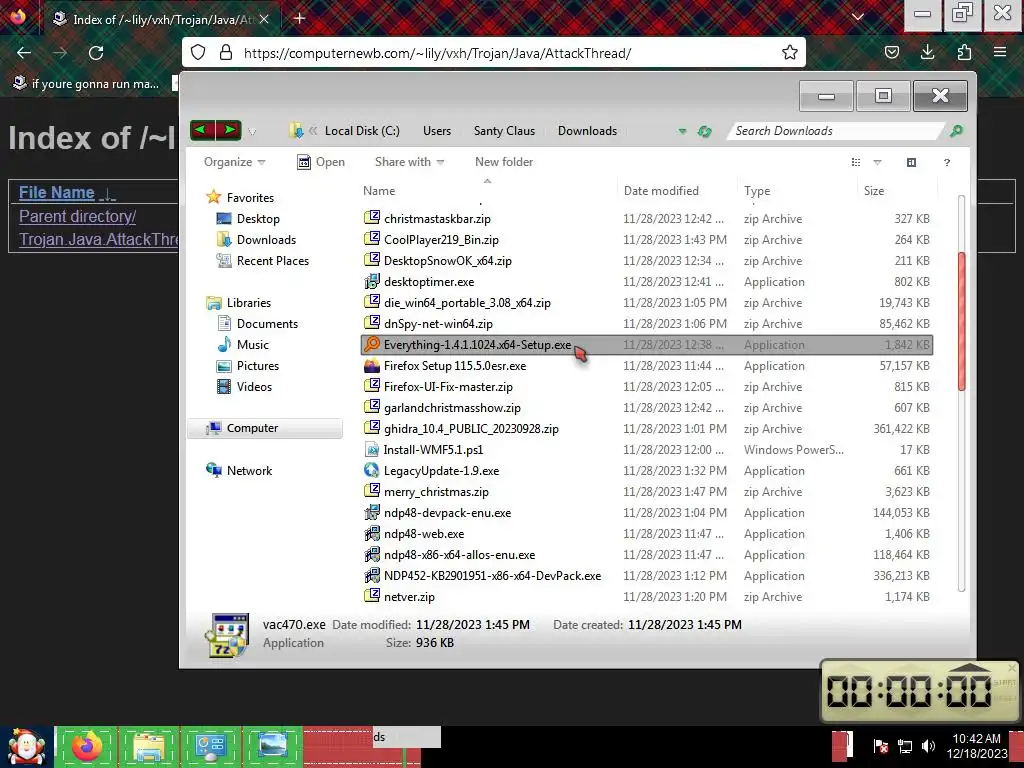Image resolution: width=1024 pixels, height=768 pixels.
Task: Open a new Firefox tab
Action: coord(299,18)
